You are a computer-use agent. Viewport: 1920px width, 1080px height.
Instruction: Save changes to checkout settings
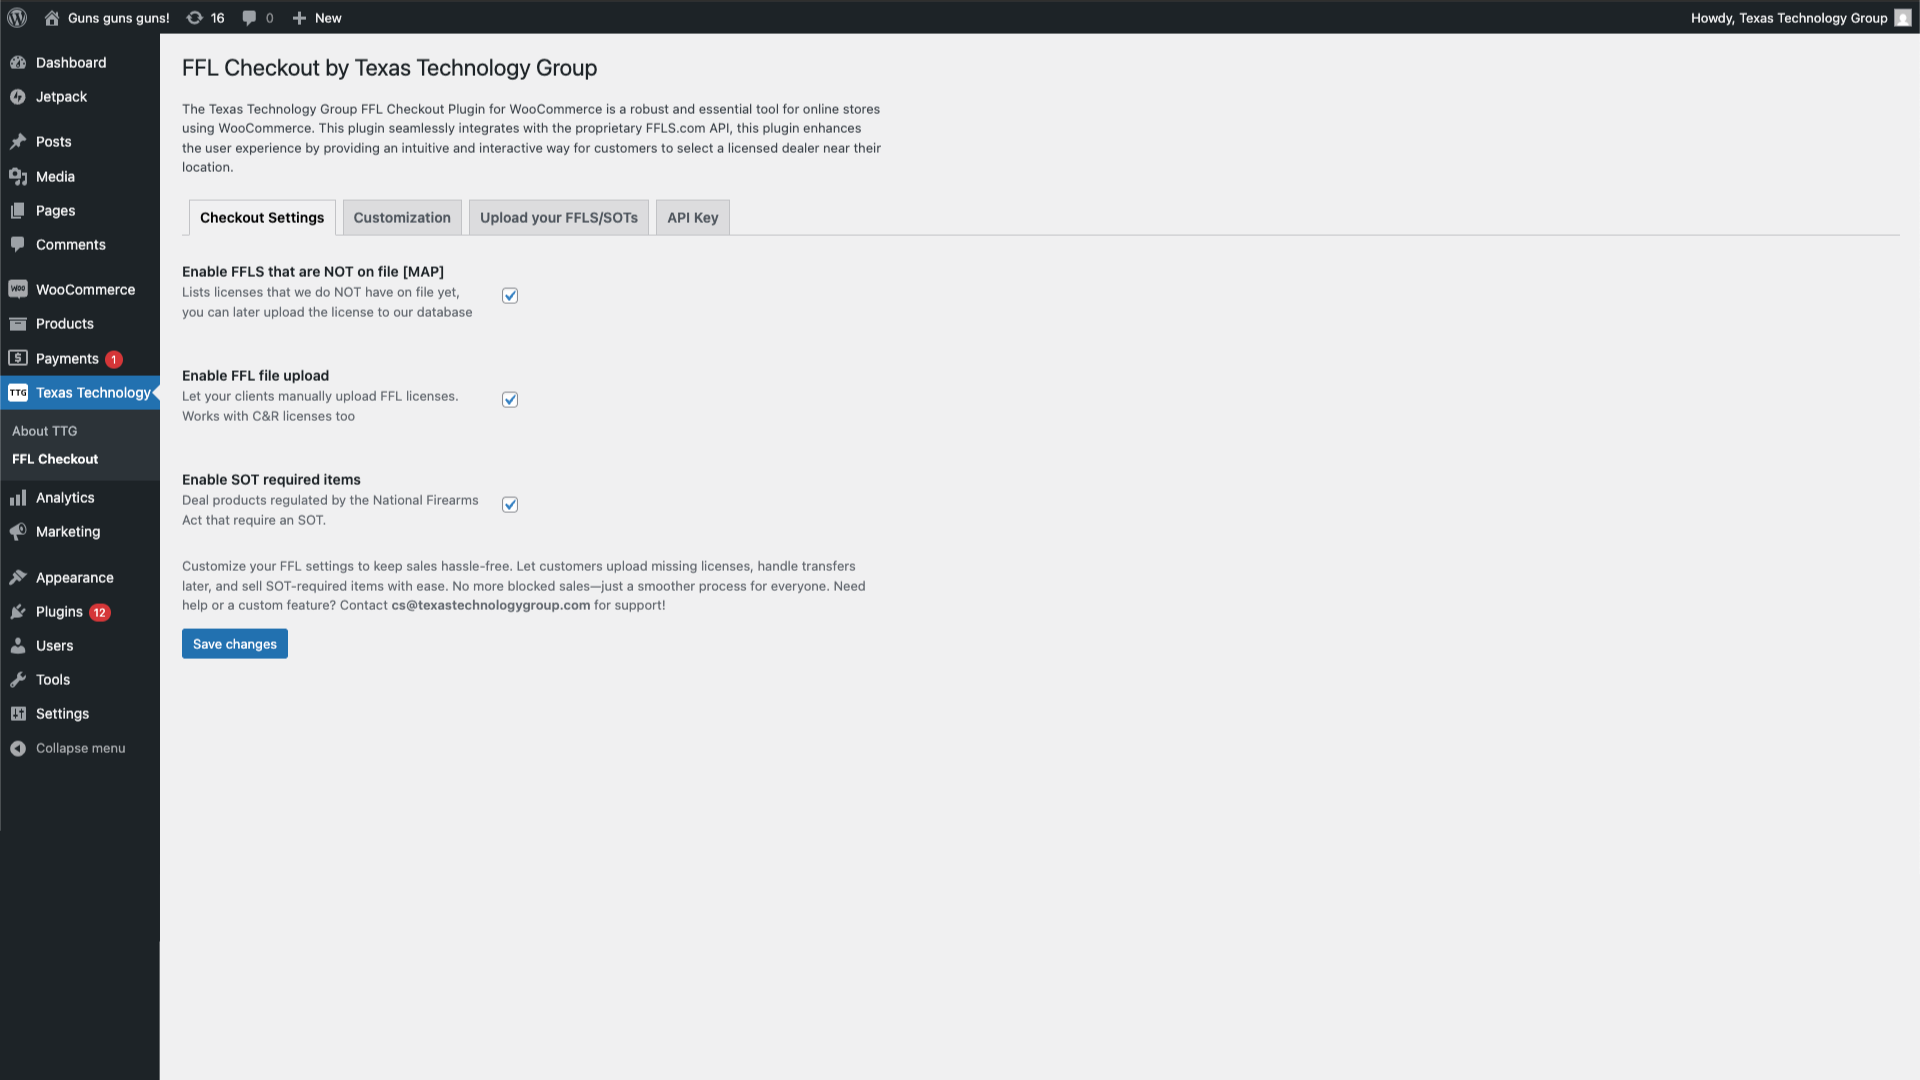point(235,644)
